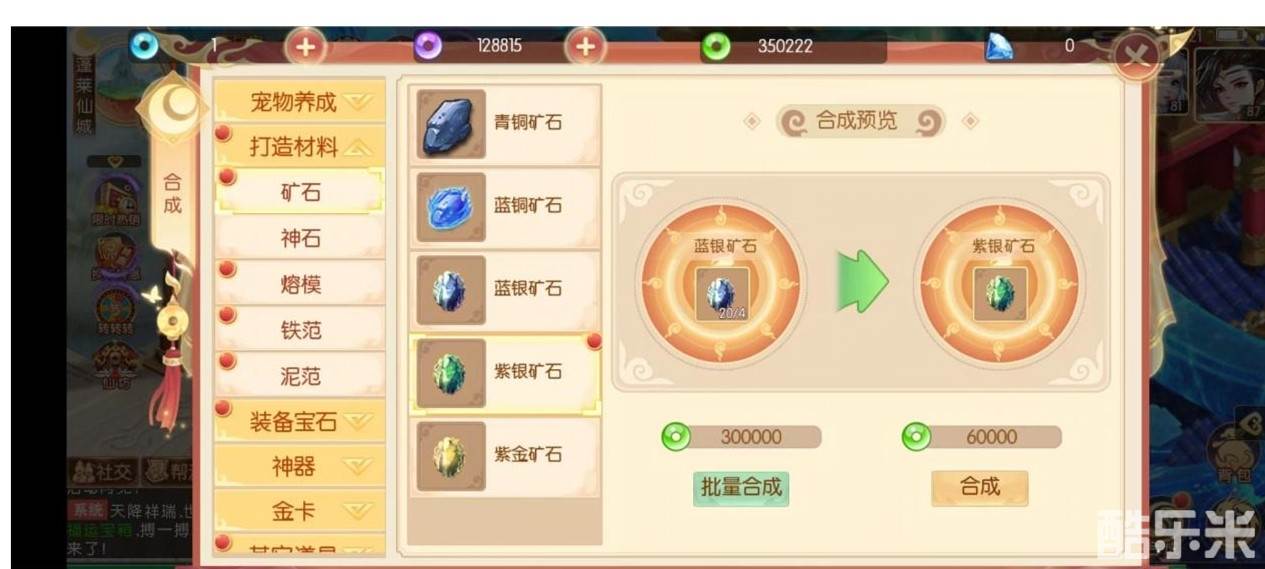Screen dimensions: 1265x569
Task: Select the 紫金矿石 ore icon
Action: 451,456
